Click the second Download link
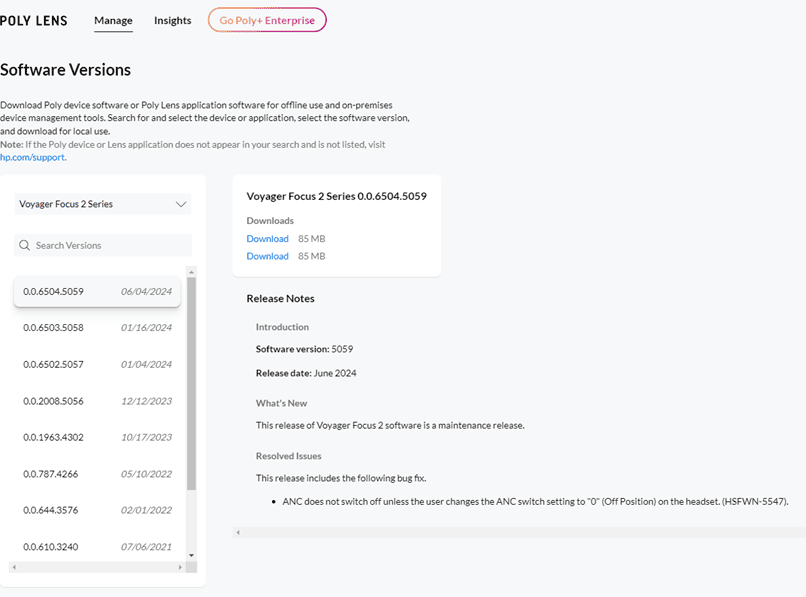Viewport: 806px width, 597px height. point(267,256)
